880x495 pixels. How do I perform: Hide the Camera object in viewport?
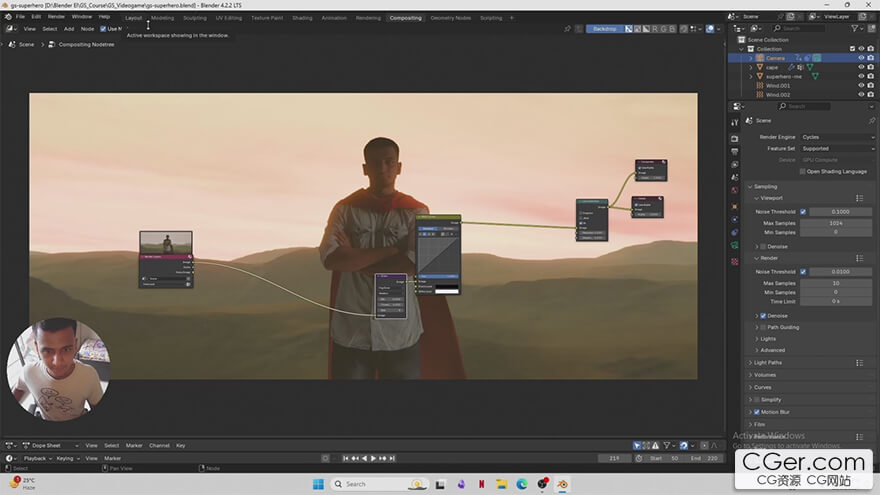coord(861,58)
